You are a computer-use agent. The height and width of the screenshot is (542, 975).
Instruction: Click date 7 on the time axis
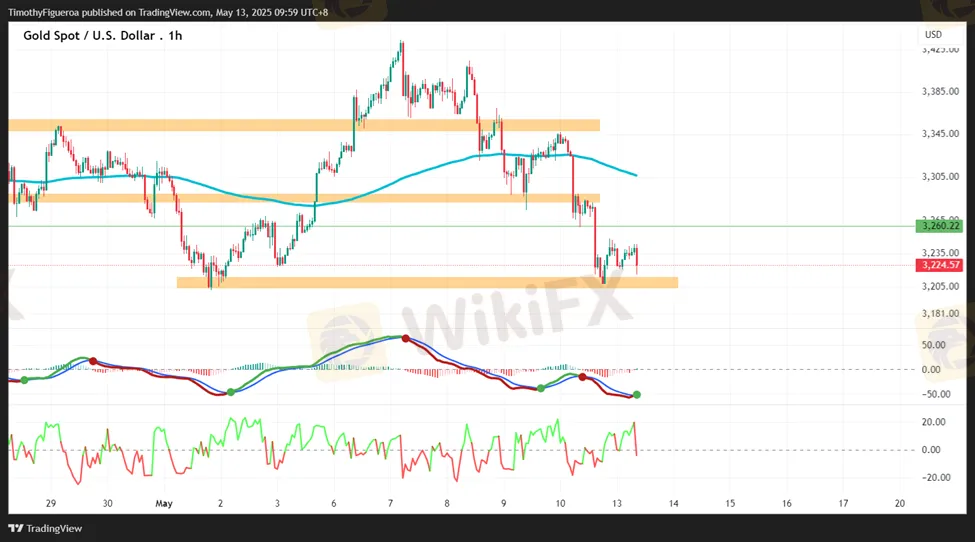390,503
